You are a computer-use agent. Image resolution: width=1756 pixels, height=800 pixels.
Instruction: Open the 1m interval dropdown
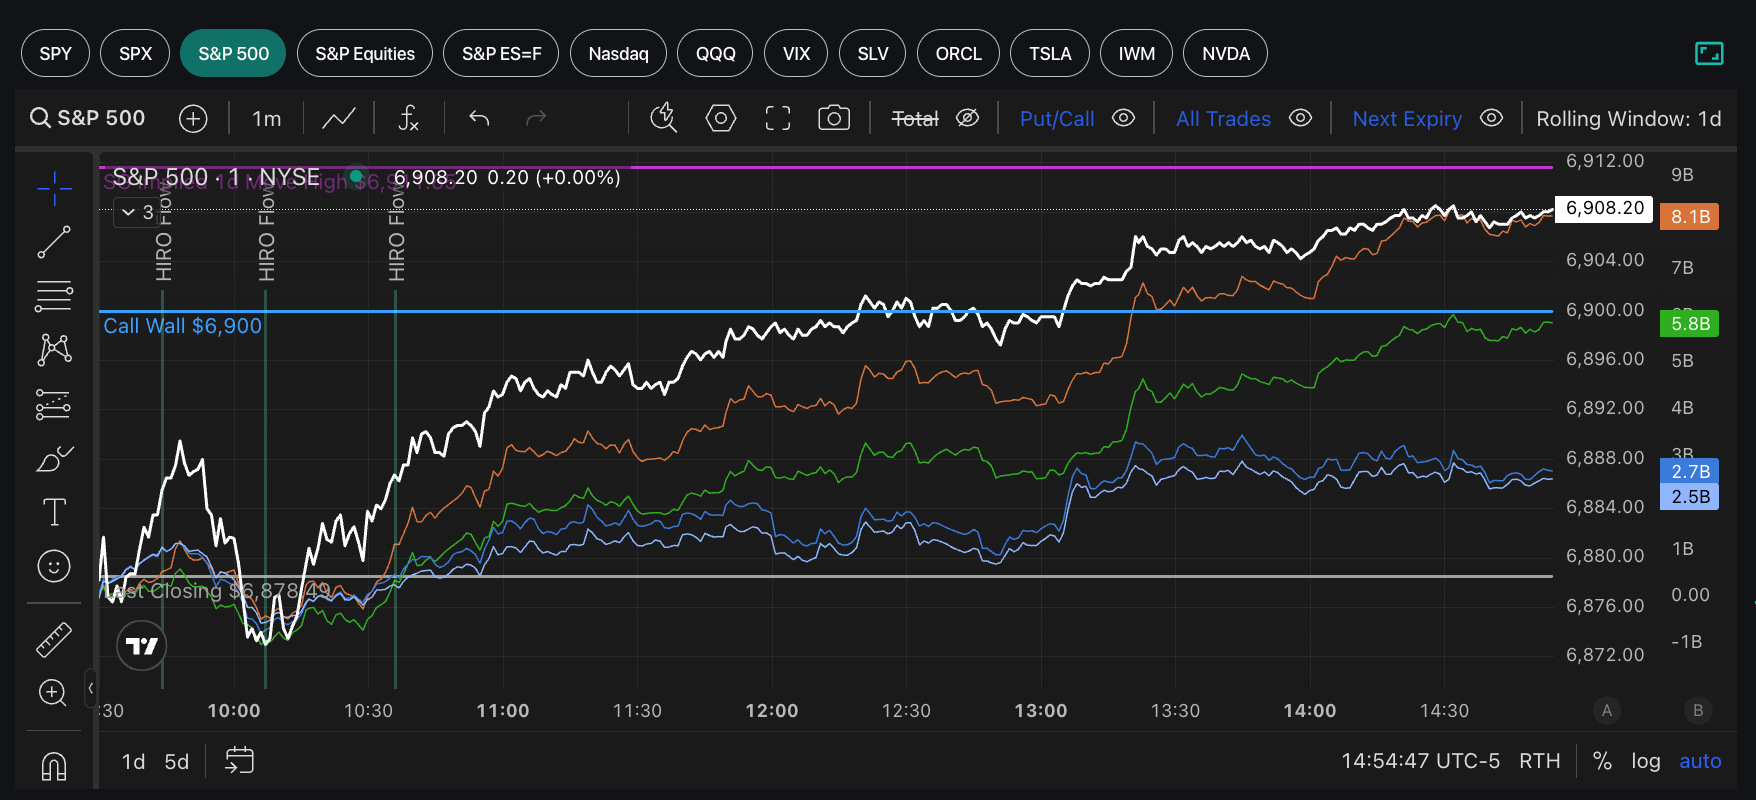[x=266, y=119]
